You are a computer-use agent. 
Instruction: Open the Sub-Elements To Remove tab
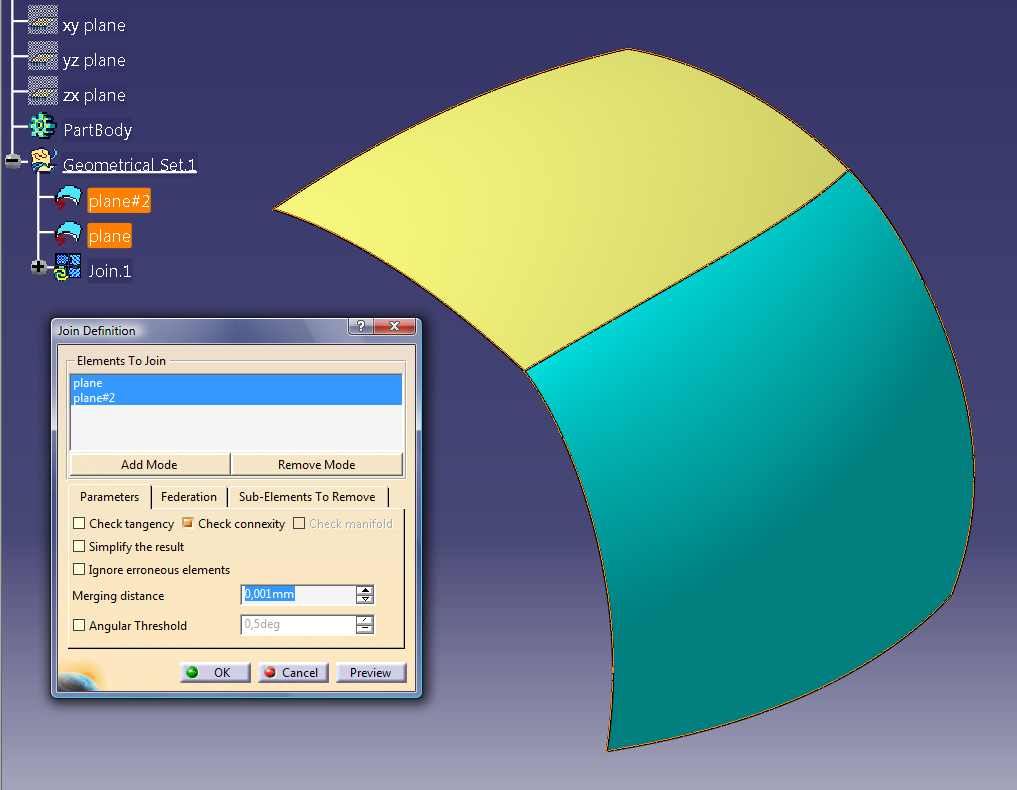pos(307,497)
